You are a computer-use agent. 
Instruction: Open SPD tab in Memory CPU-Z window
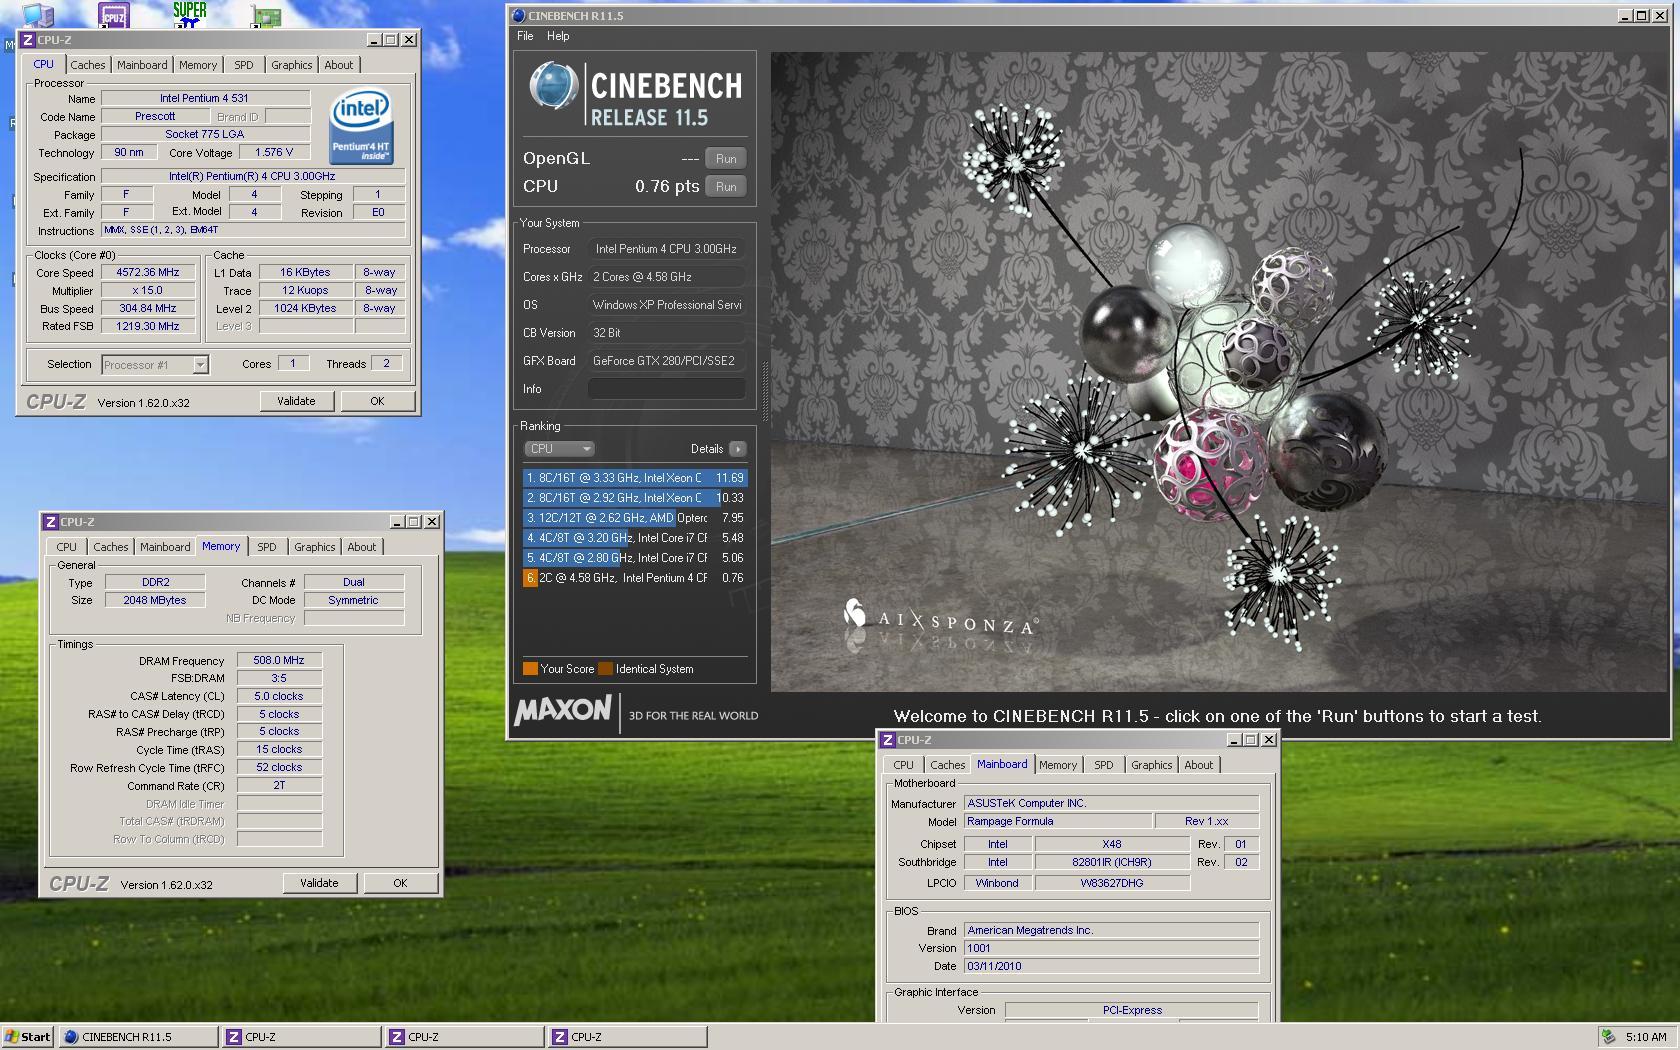coord(267,547)
